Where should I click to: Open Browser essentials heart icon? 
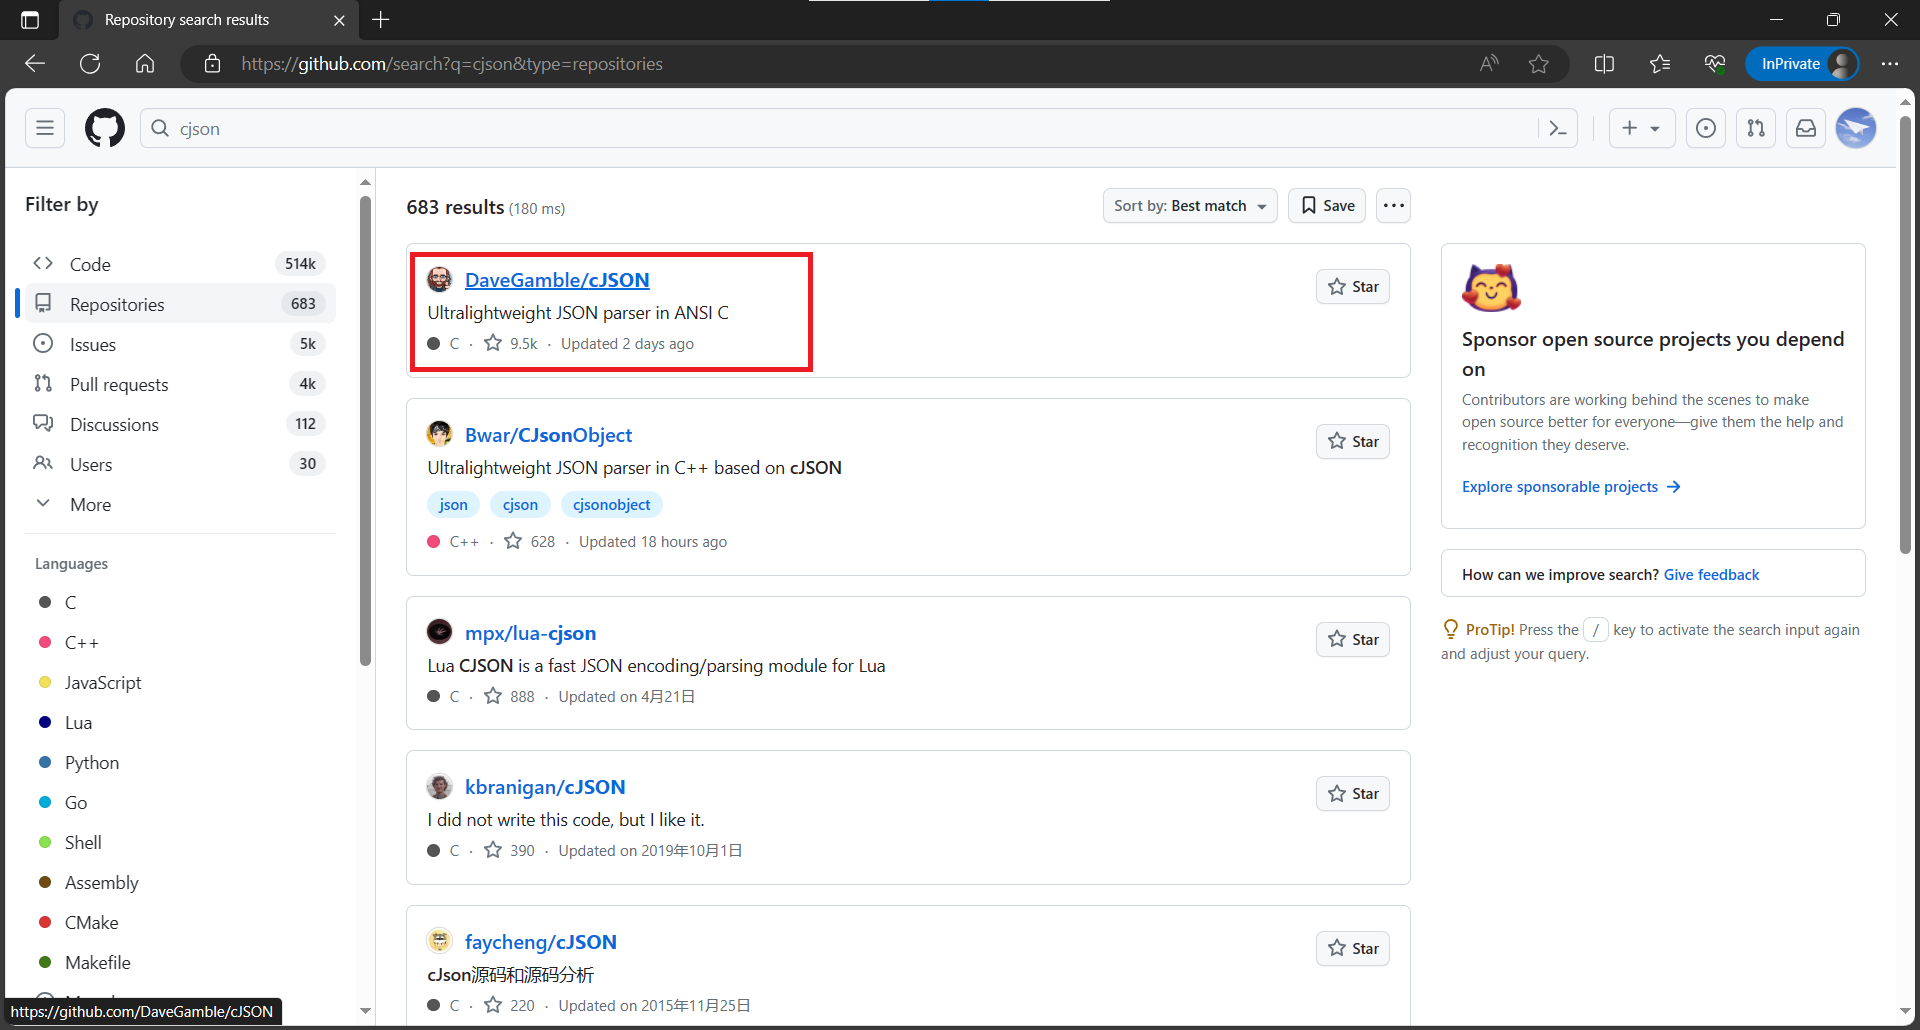(x=1715, y=64)
